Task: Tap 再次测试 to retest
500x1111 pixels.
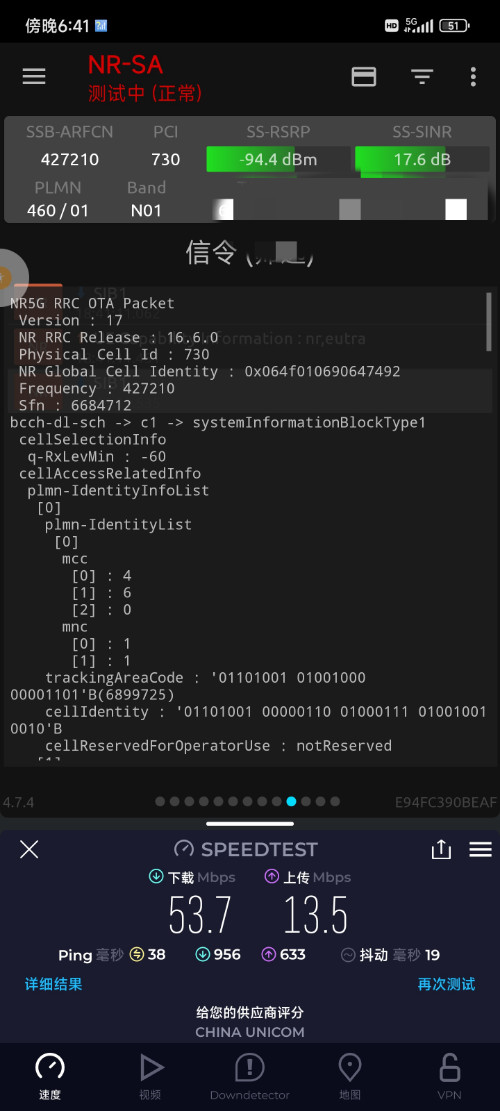Action: [446, 984]
